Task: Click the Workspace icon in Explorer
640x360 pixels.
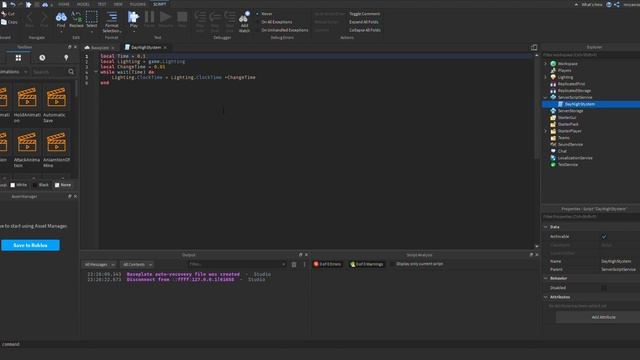Action: coord(553,64)
